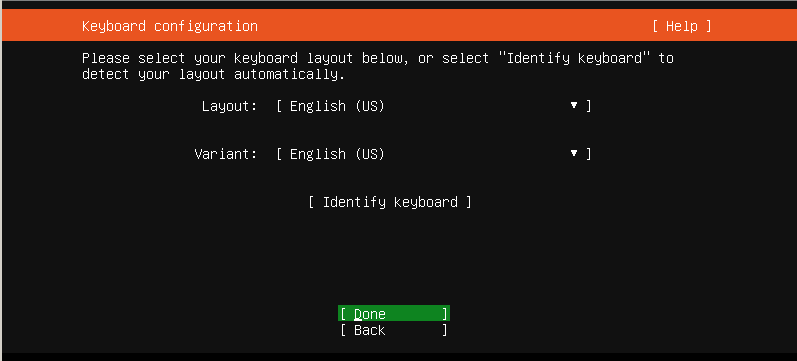The height and width of the screenshot is (361, 797).
Task: Go back using the Back button
Action: tap(394, 330)
